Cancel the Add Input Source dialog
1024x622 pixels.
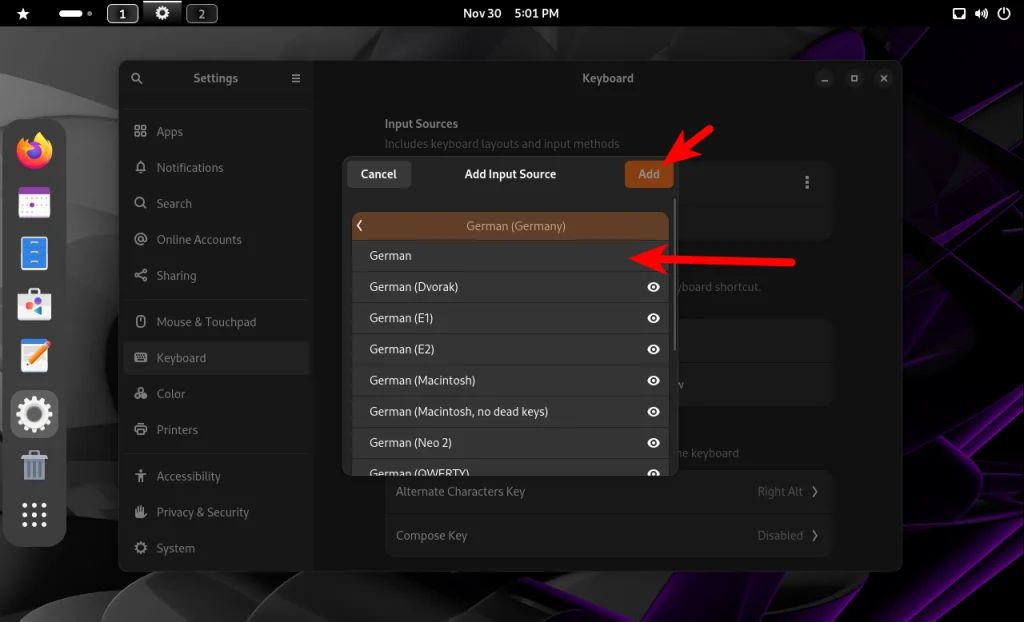[x=379, y=174]
